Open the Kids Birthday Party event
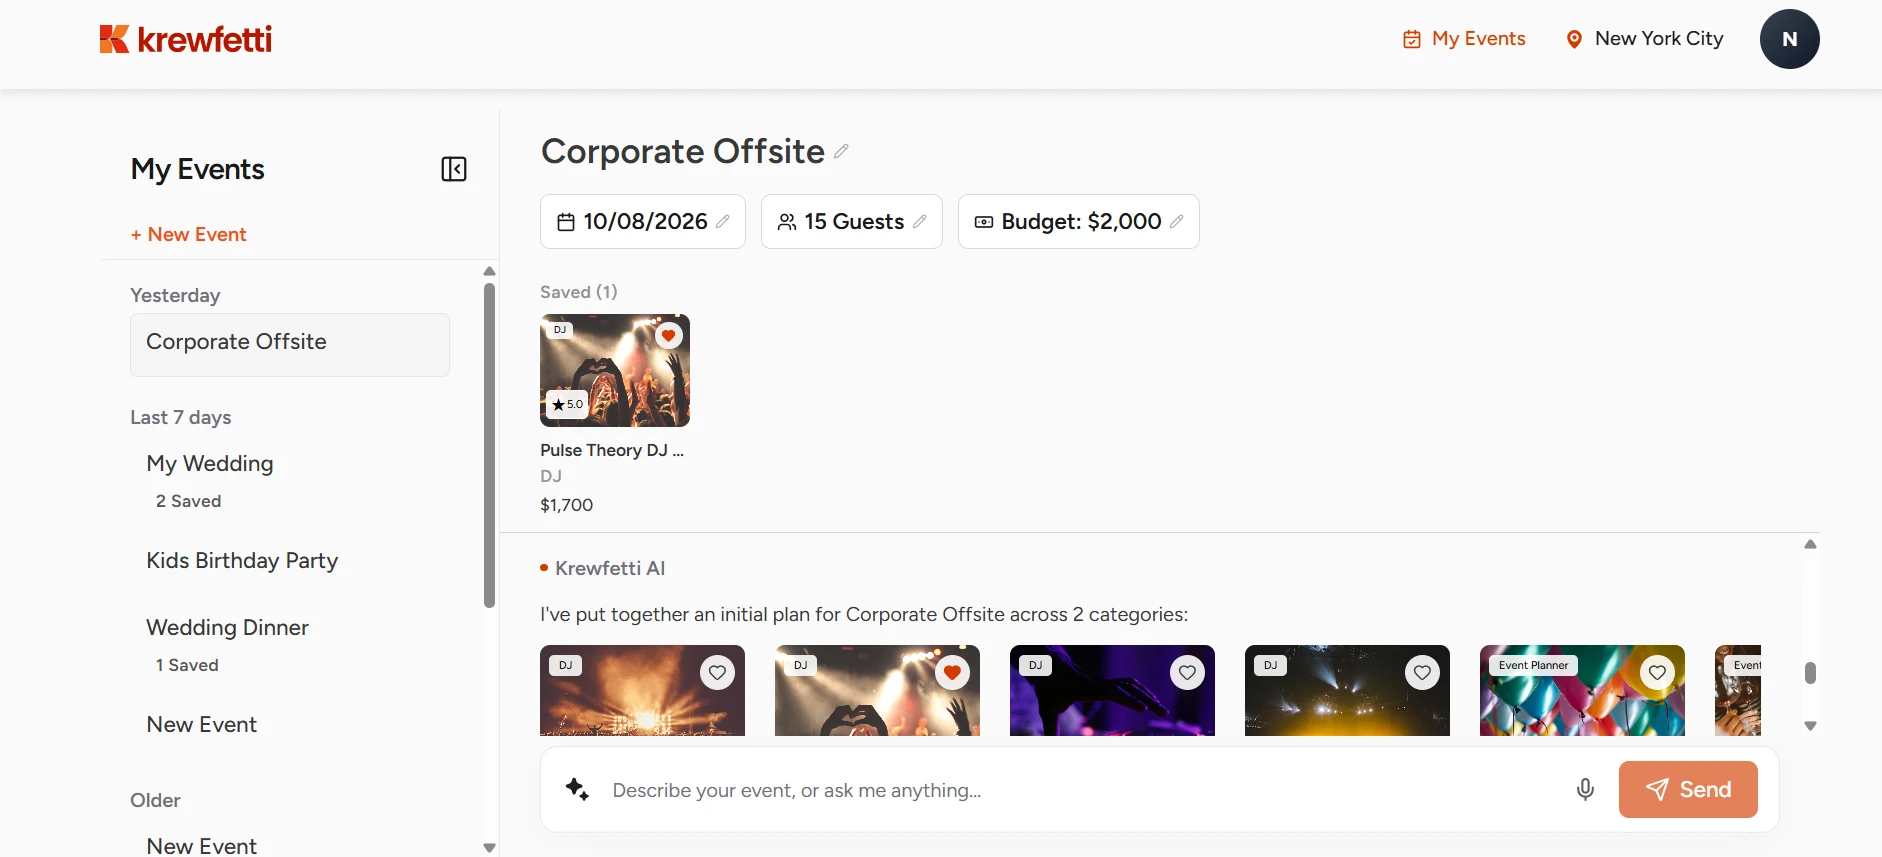The height and width of the screenshot is (857, 1882). [242, 560]
